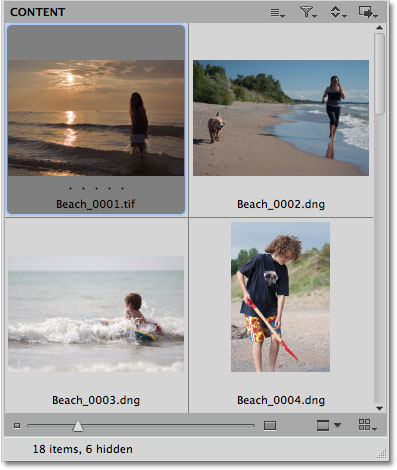This screenshot has height=470, width=397.
Task: Click the Beach_0004.dng file name
Action: [281, 400]
